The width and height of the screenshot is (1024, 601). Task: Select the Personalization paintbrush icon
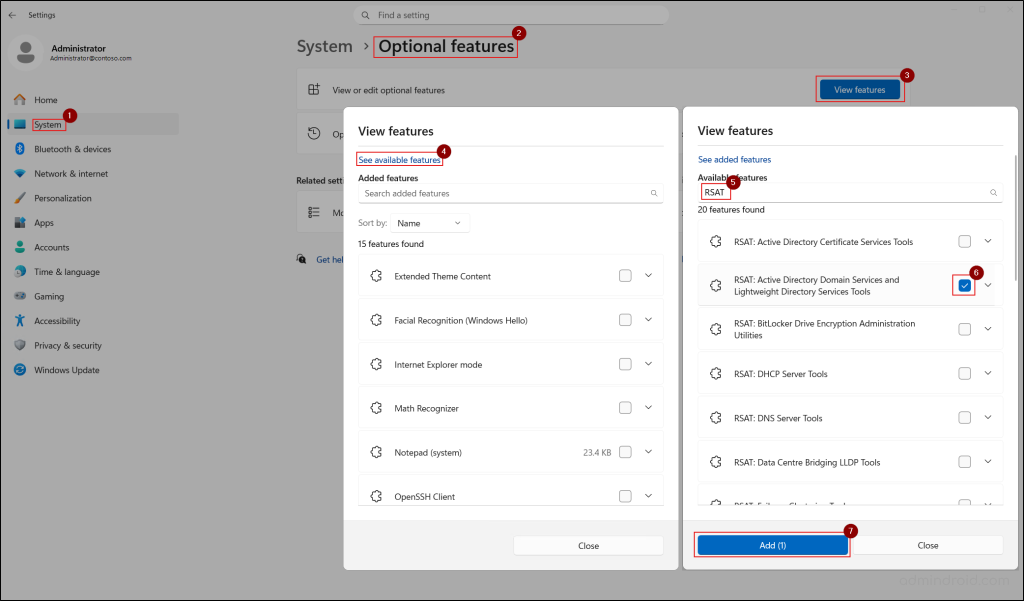[x=20, y=197]
